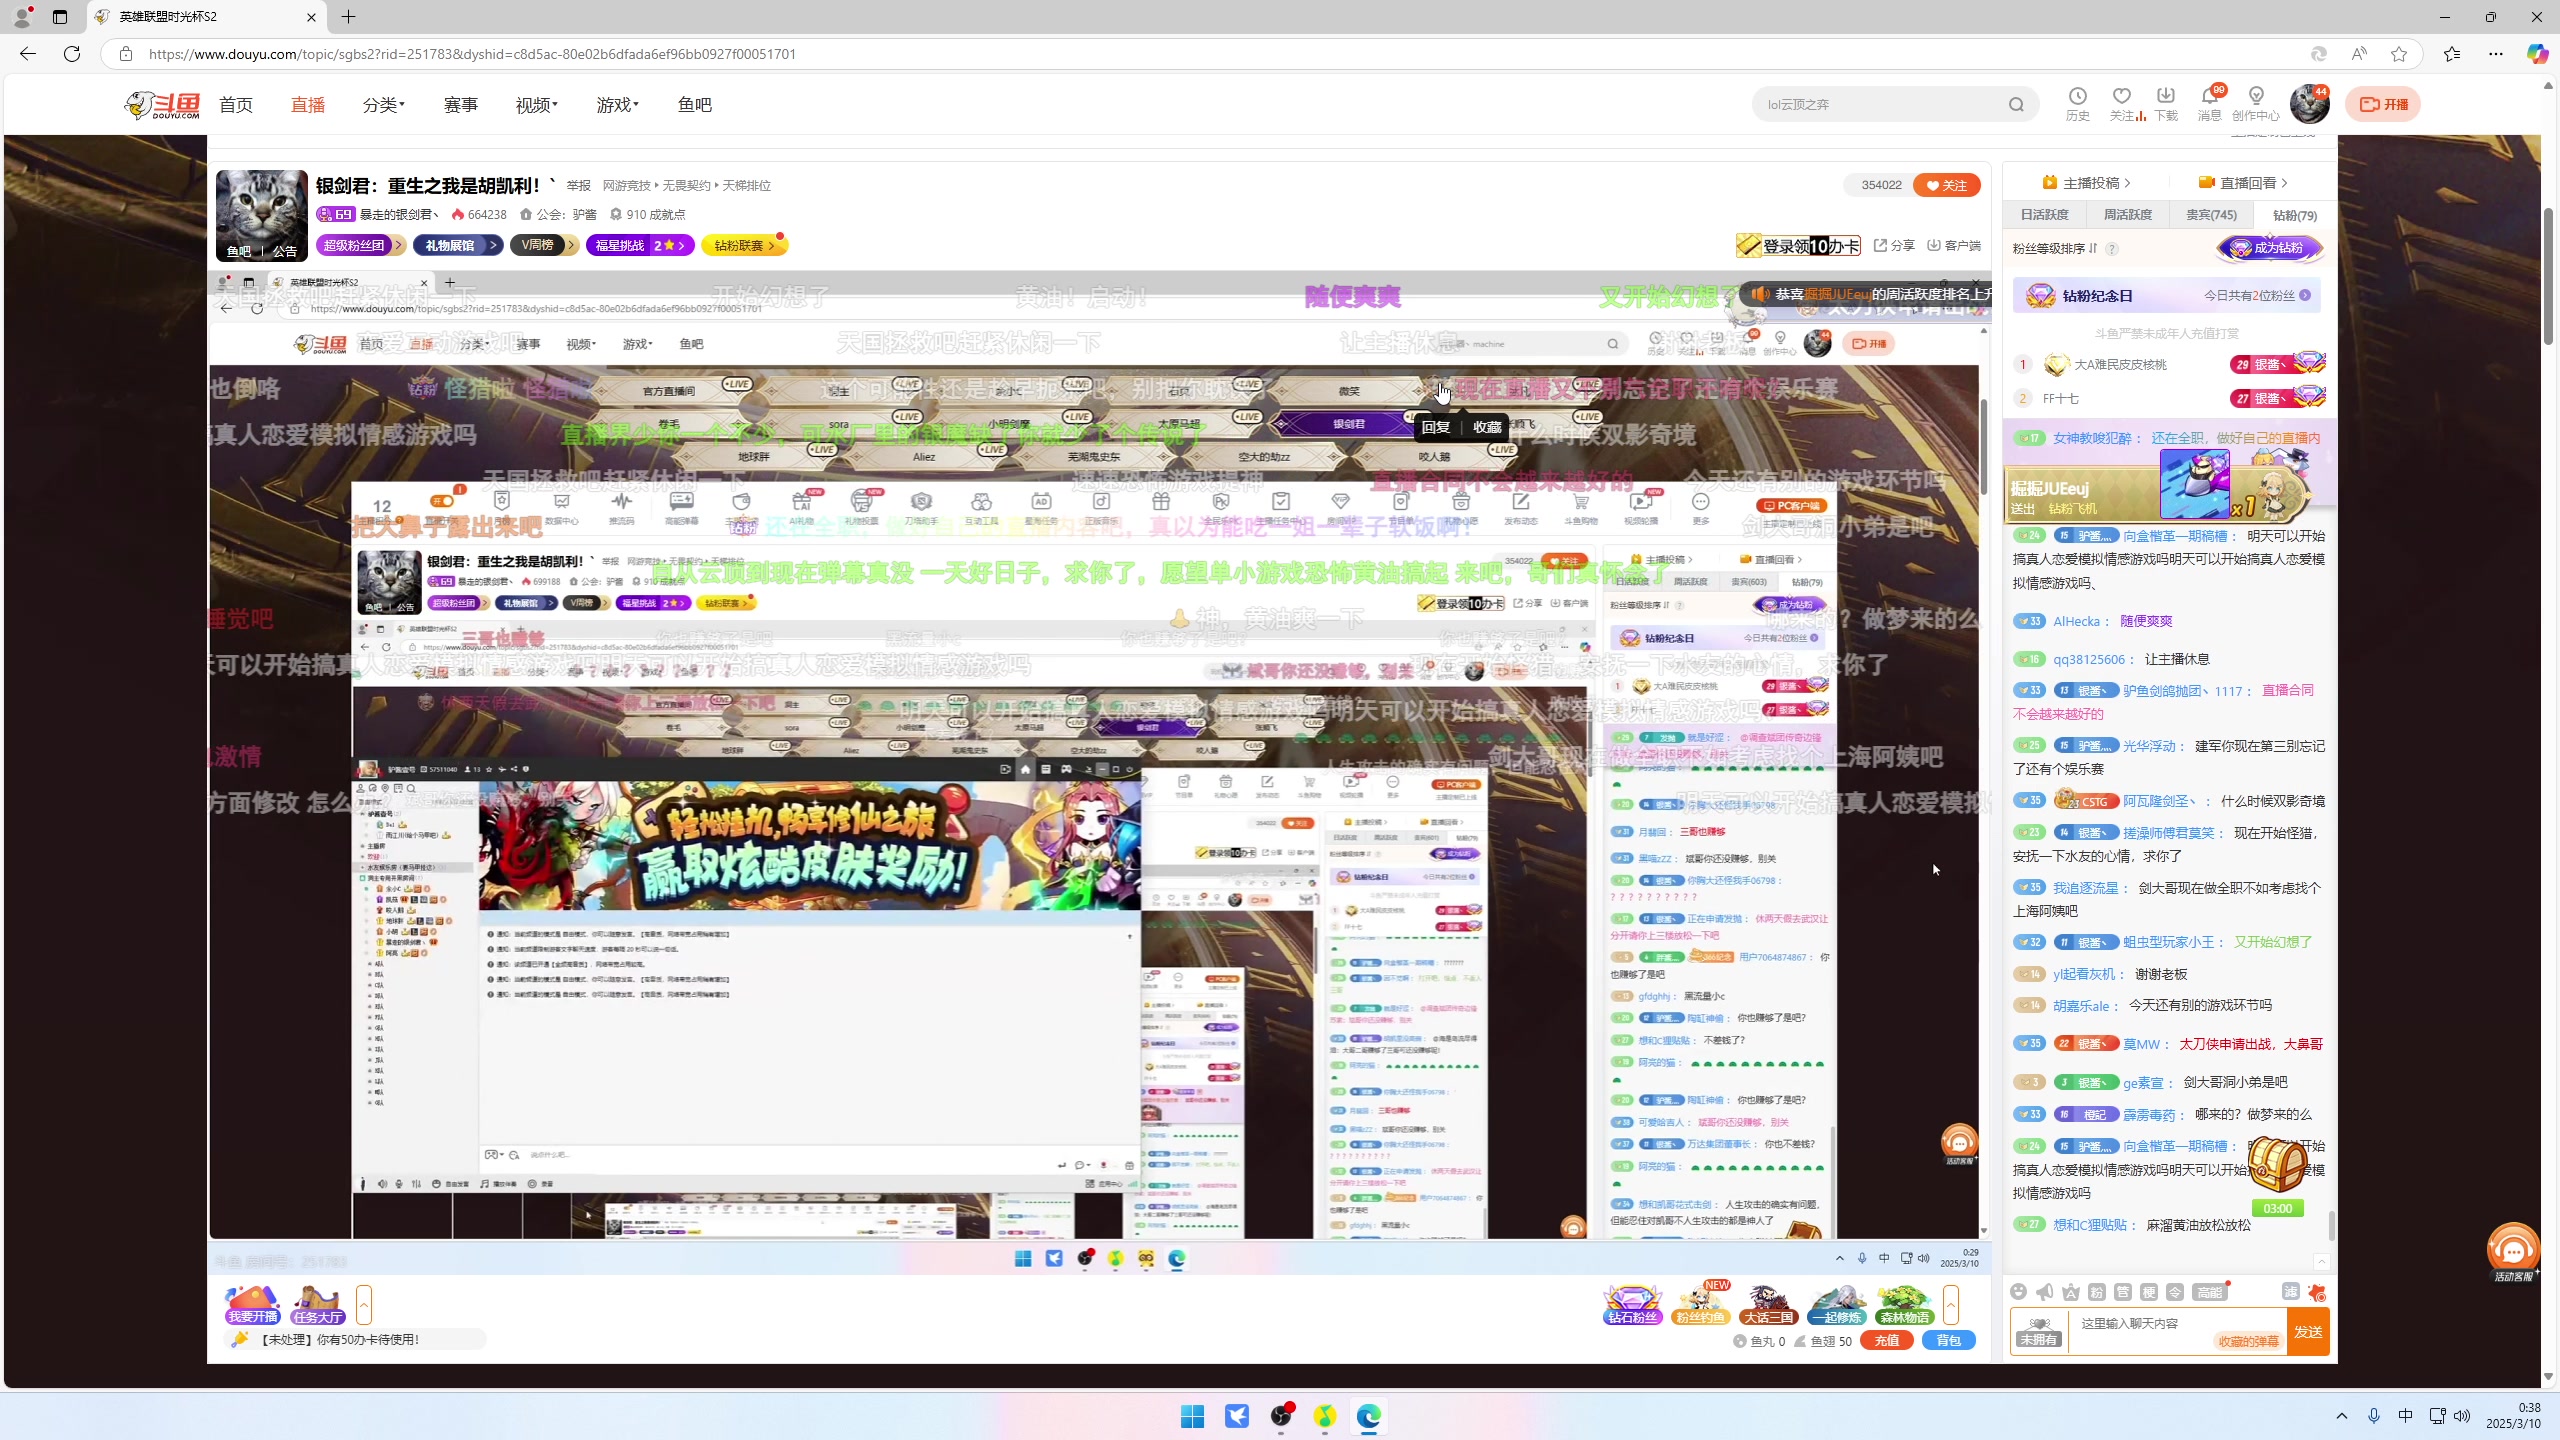This screenshot has width=2560, height=1440.
Task: Click the '梗' meme icon in chat toolbar
Action: 2149,1292
